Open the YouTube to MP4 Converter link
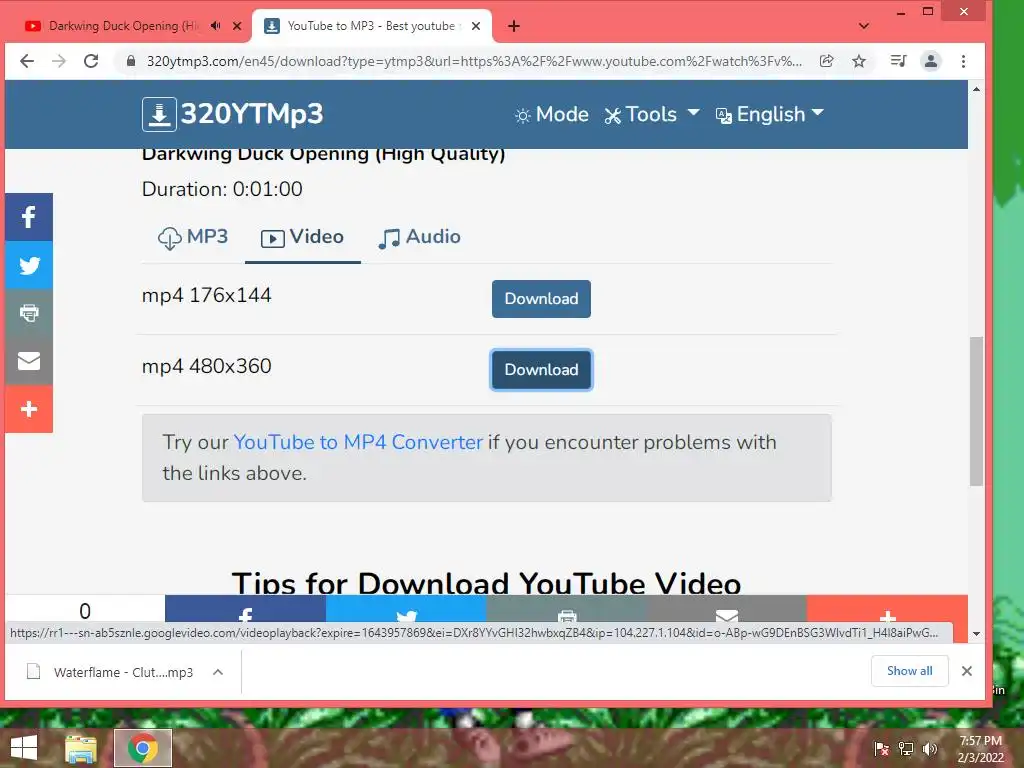1024x768 pixels. pos(358,442)
